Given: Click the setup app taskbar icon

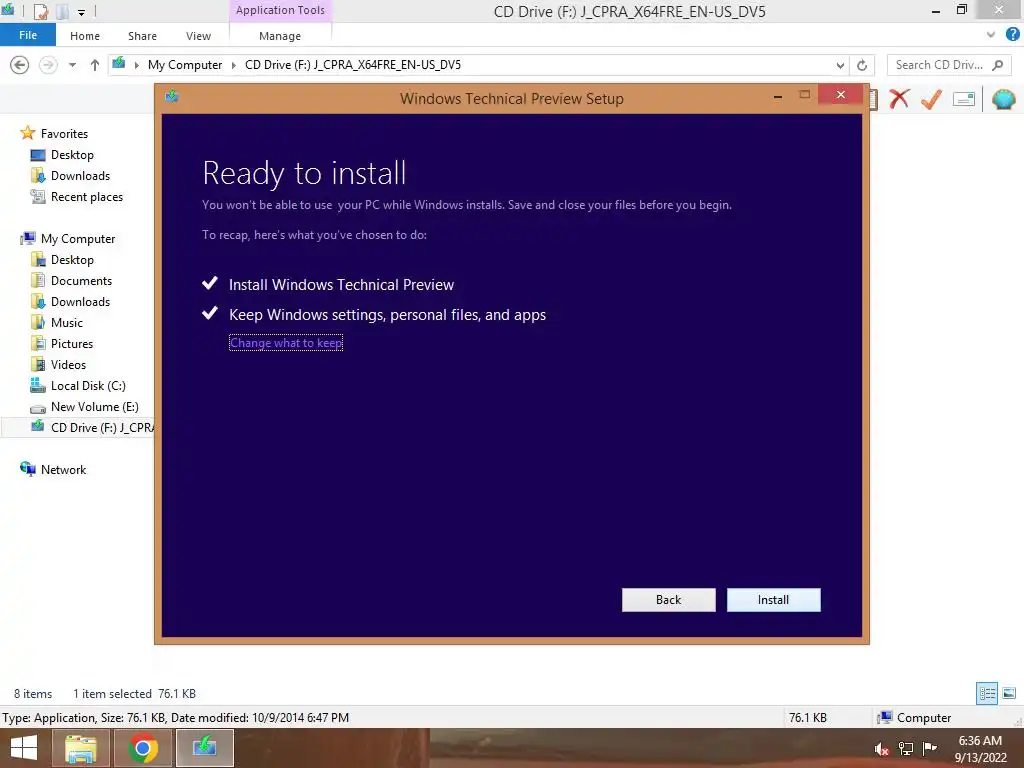Looking at the screenshot, I should (204, 748).
